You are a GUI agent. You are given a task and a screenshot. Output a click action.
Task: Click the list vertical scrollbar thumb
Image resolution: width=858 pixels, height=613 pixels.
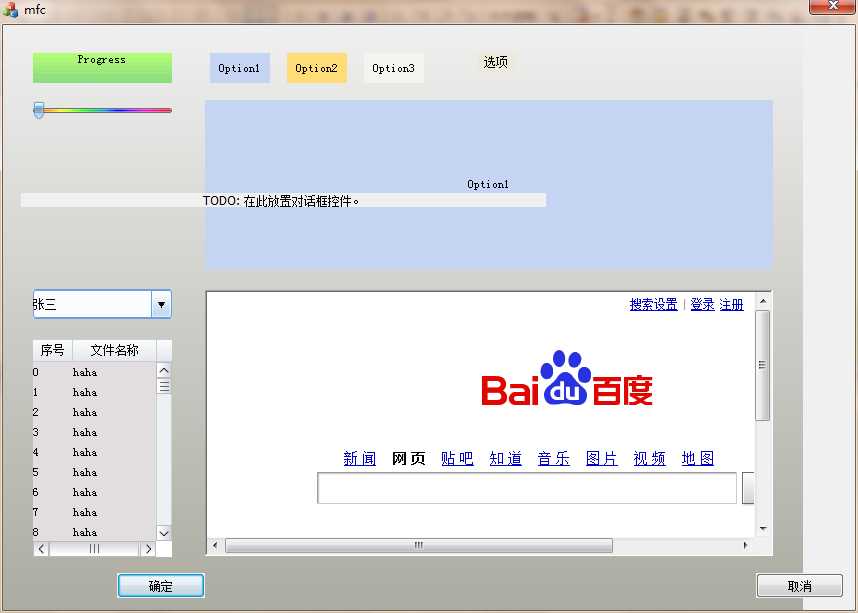(164, 386)
